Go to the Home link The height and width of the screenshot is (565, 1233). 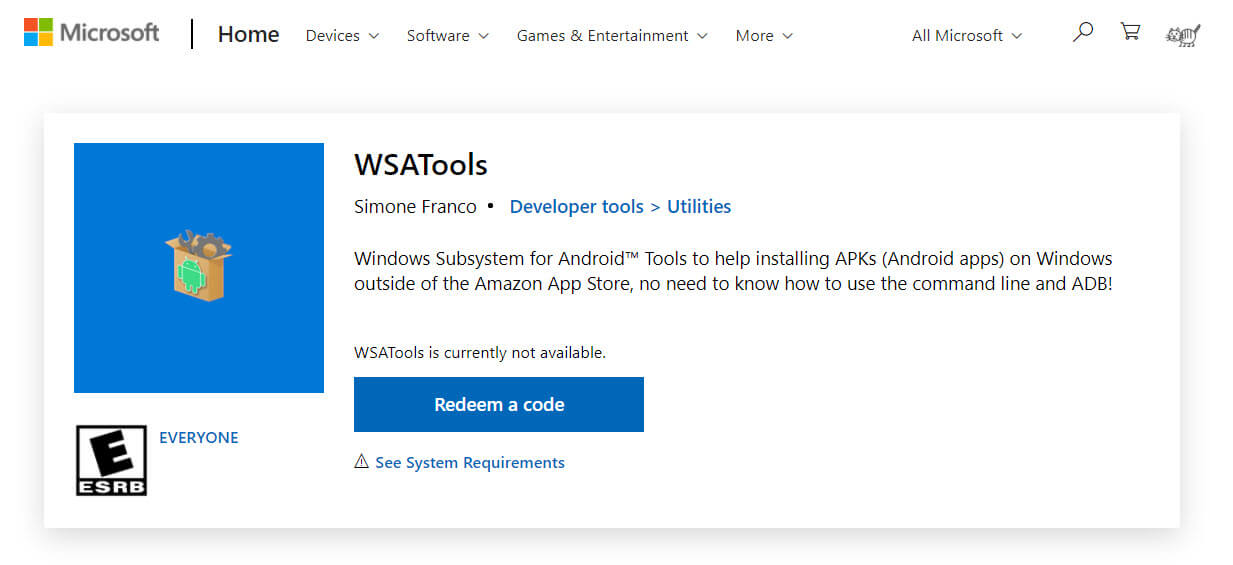coord(248,34)
